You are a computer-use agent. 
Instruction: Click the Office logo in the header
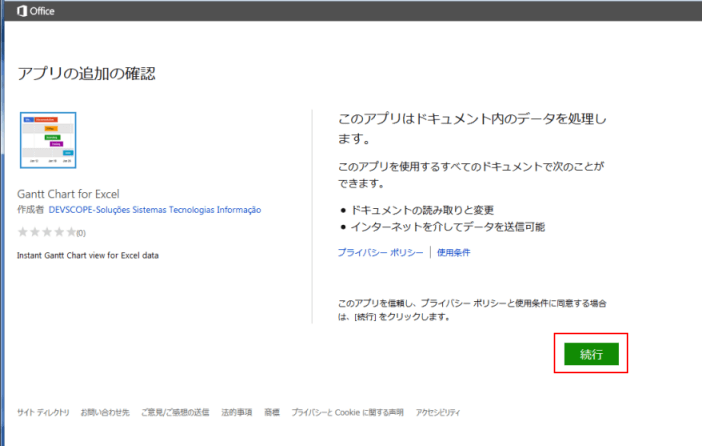coord(35,11)
